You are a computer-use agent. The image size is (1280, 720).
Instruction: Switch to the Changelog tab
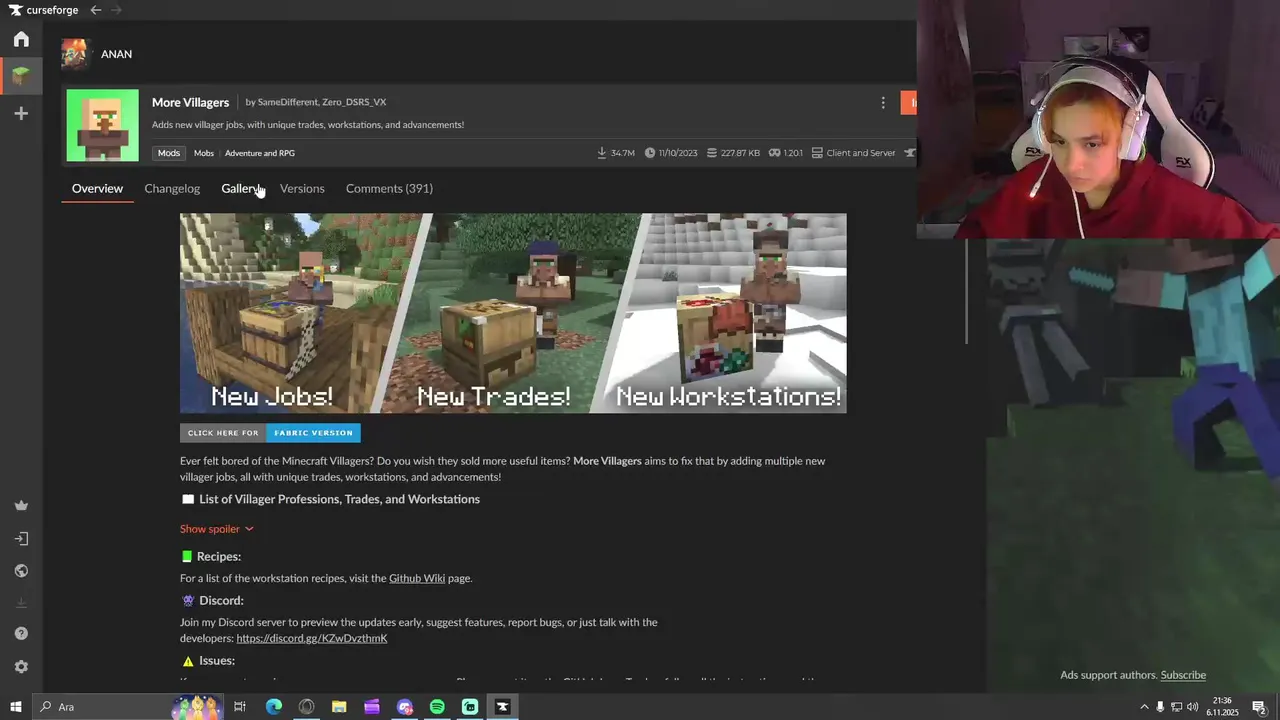tap(172, 188)
